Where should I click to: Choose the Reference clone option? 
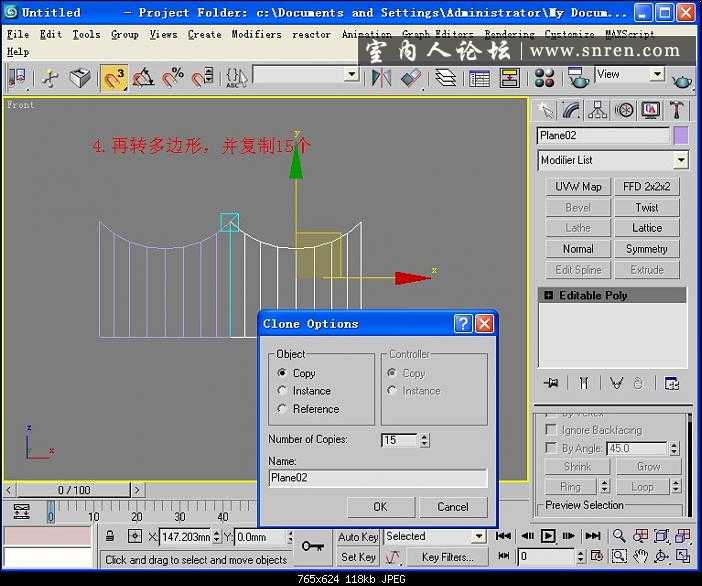point(283,409)
